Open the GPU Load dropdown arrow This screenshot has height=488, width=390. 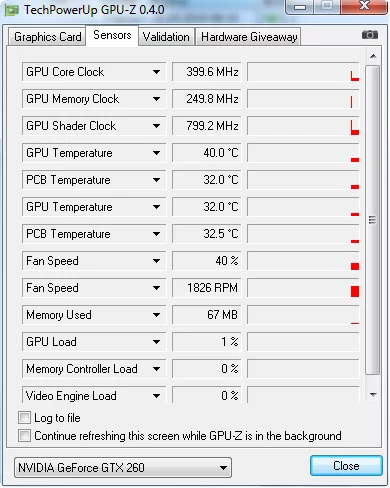coord(156,342)
